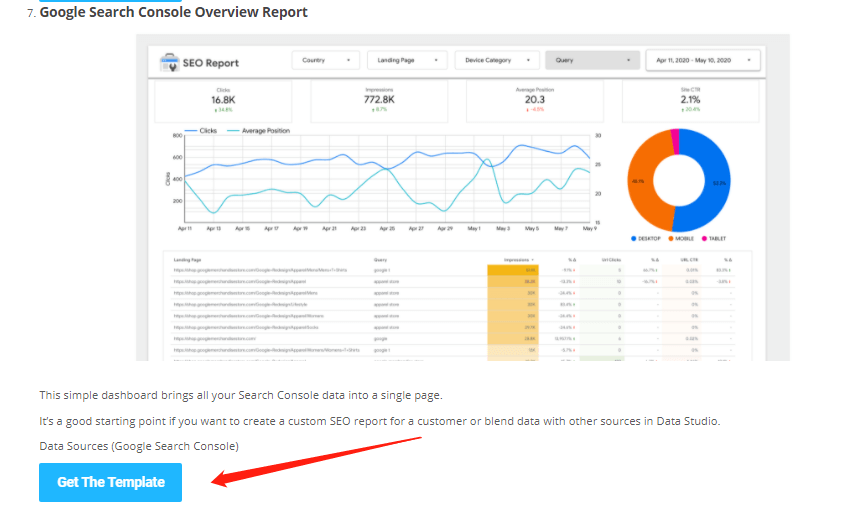
Task: Click the Url Clicks column header
Action: (x=611, y=260)
